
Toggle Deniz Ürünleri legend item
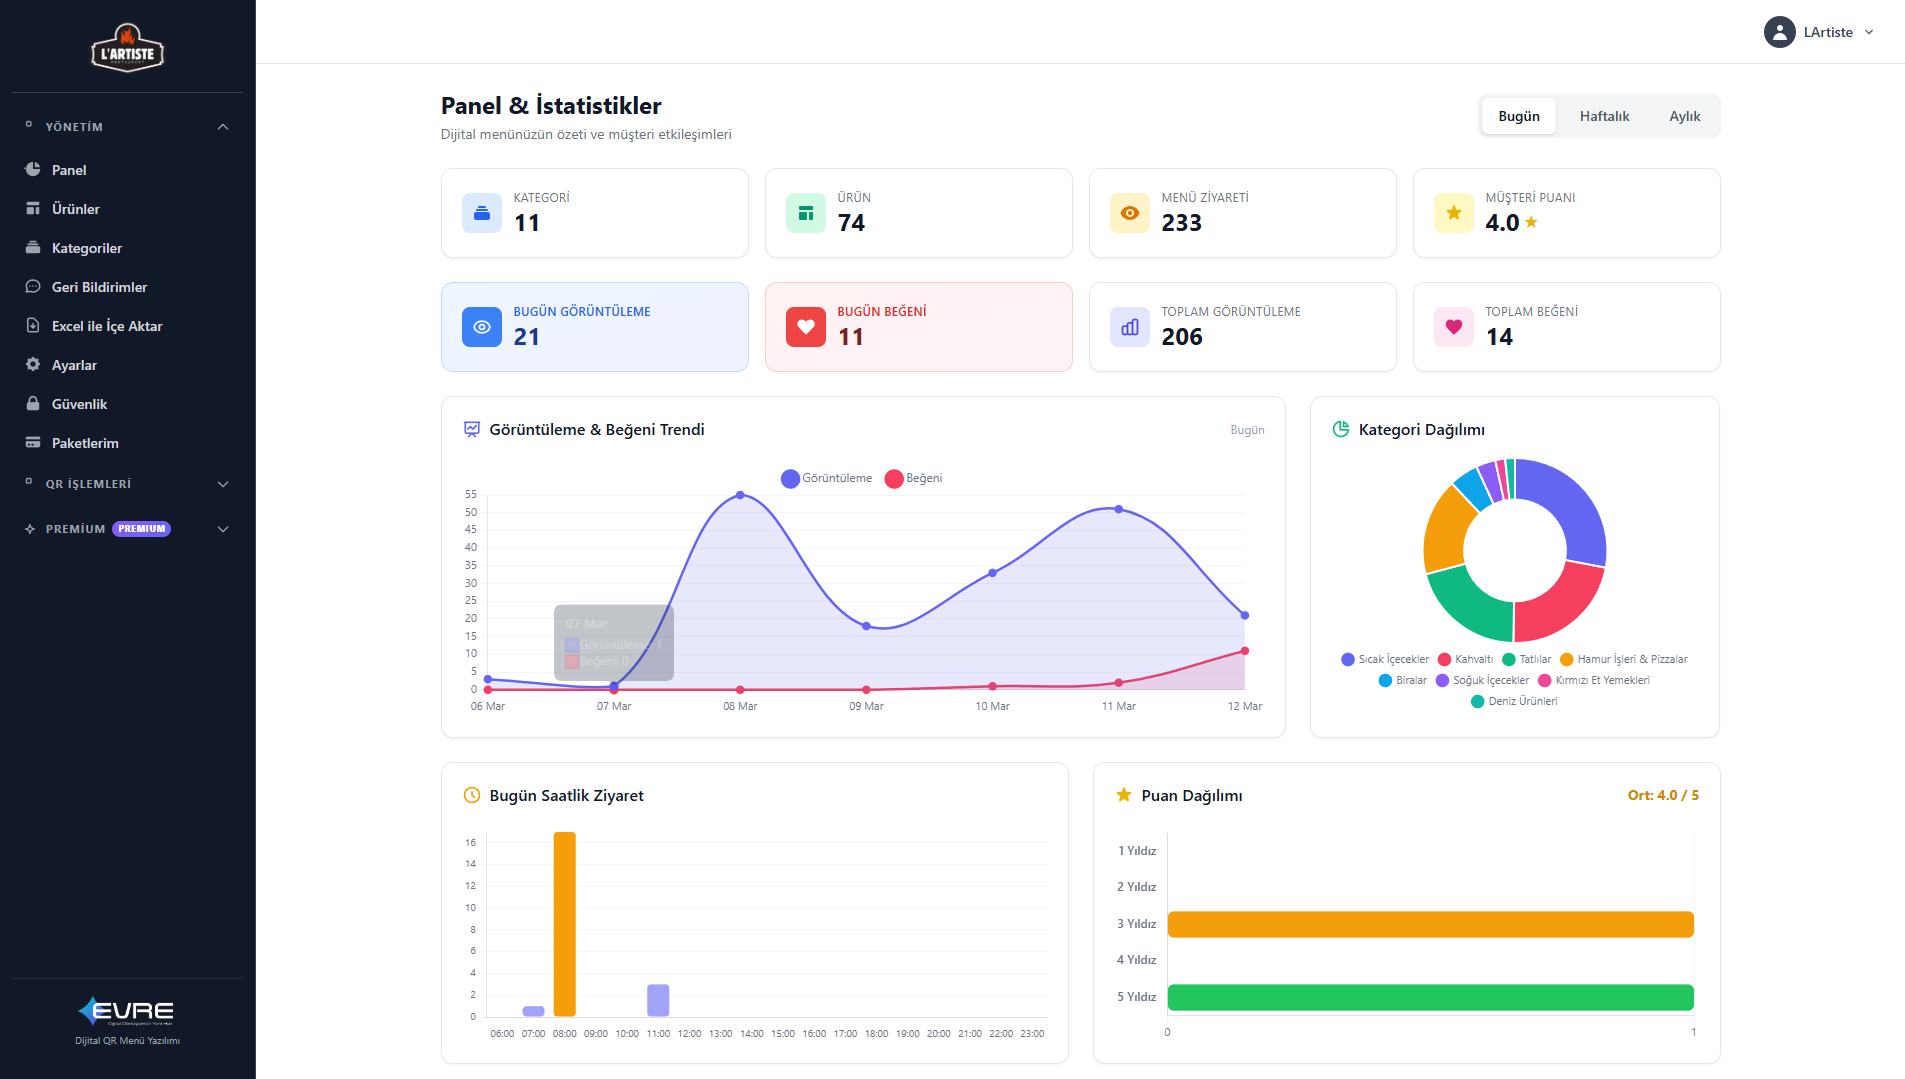1514,701
